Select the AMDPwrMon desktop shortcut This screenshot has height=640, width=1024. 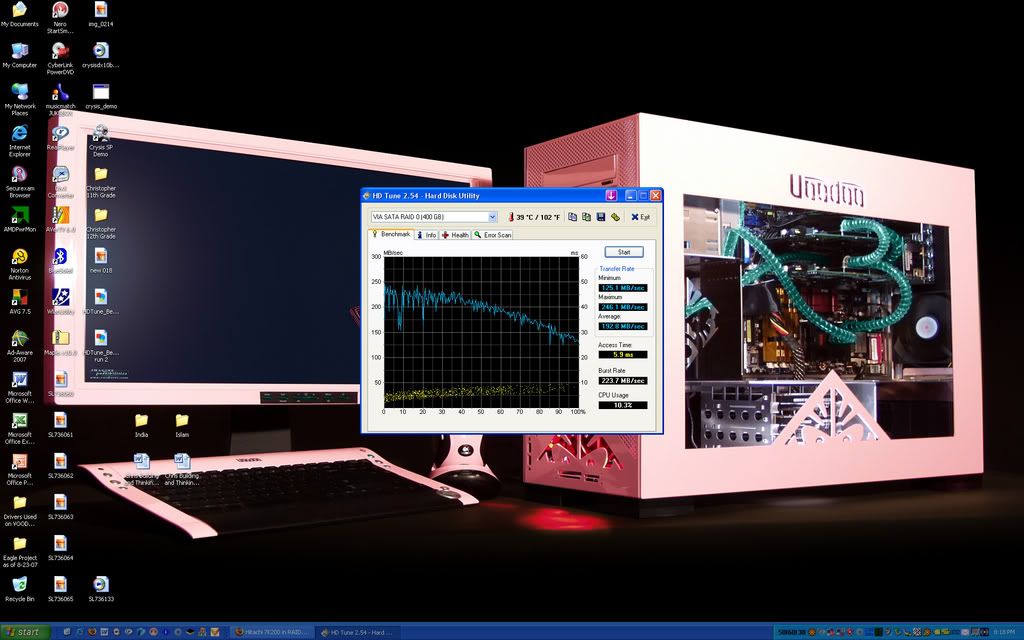point(20,220)
